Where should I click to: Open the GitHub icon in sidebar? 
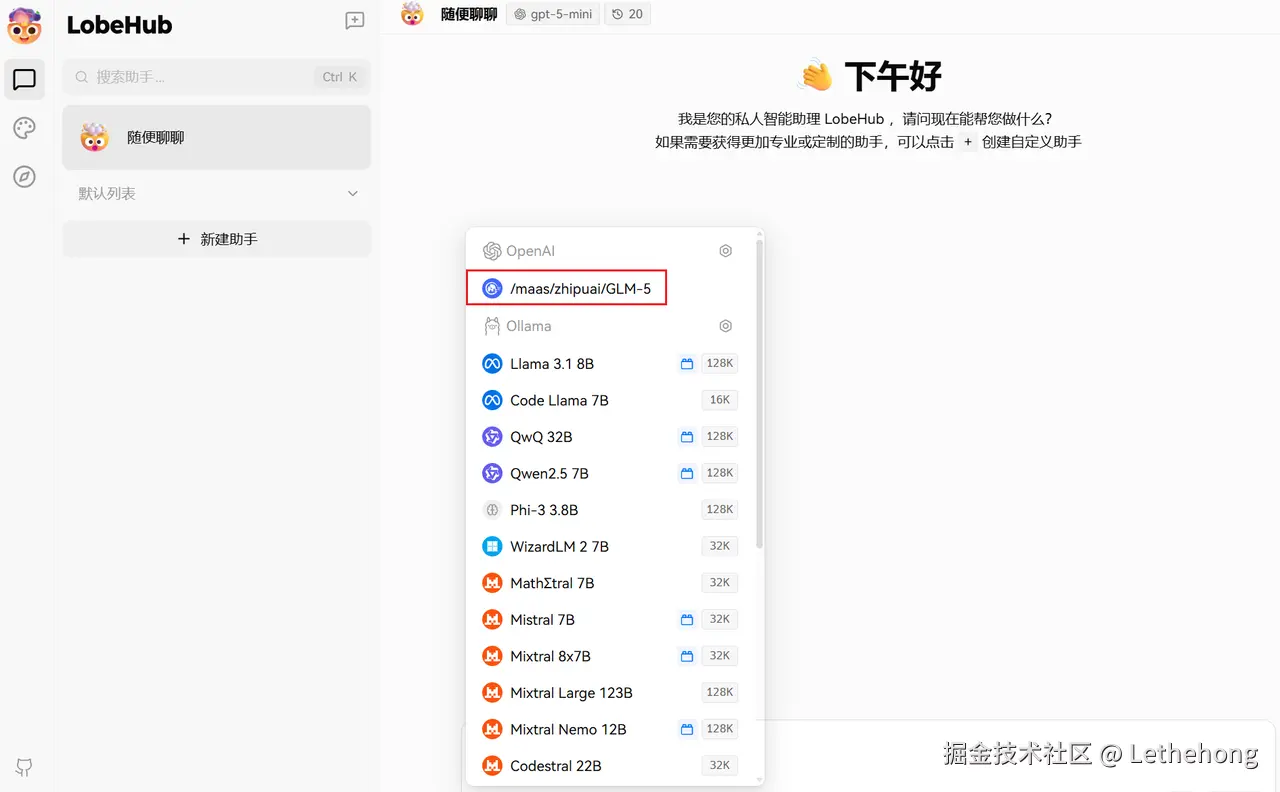pyautogui.click(x=24, y=767)
